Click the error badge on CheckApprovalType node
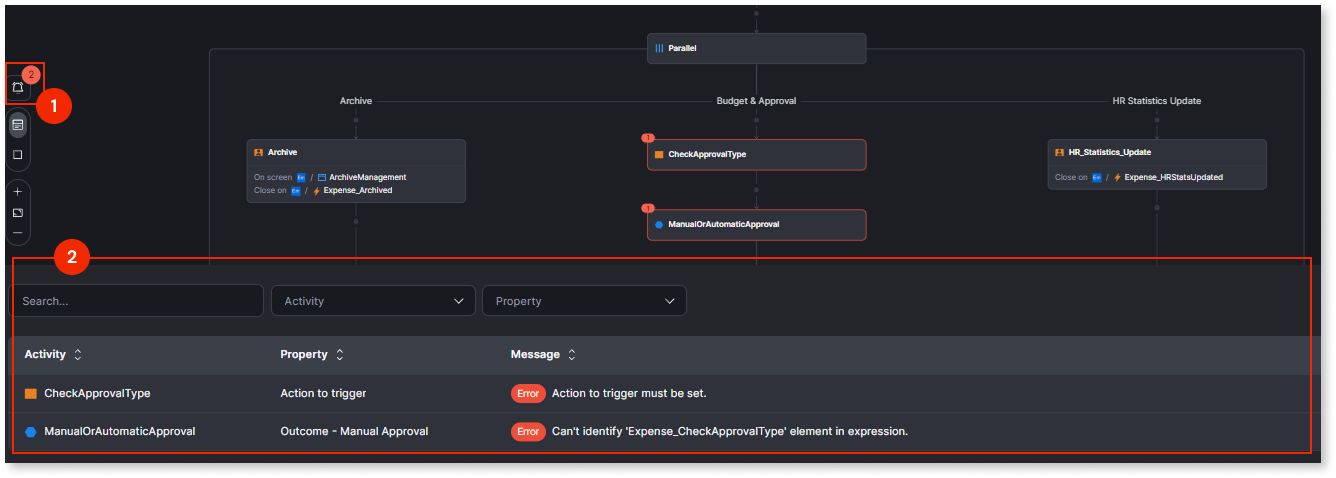The width and height of the screenshot is (1336, 478). tap(648, 138)
